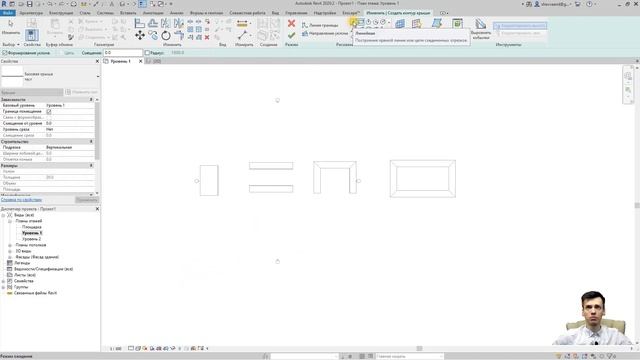Select the Move tool

[140, 36]
